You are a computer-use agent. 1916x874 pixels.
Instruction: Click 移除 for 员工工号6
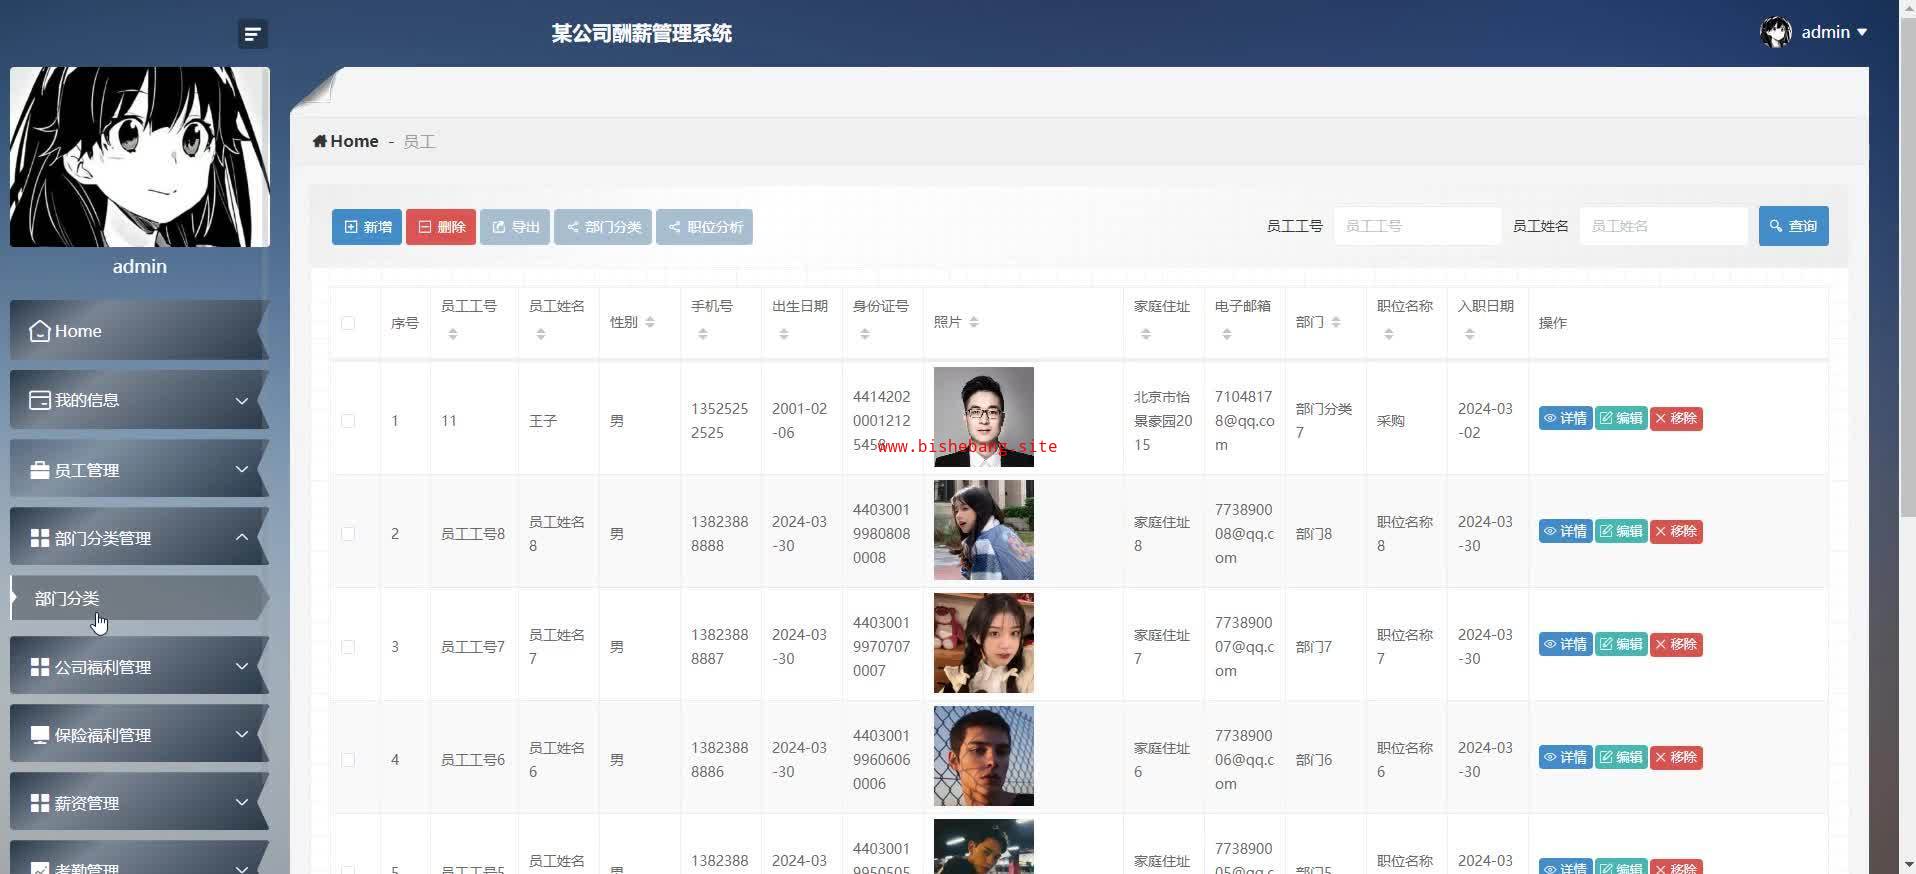(x=1676, y=758)
